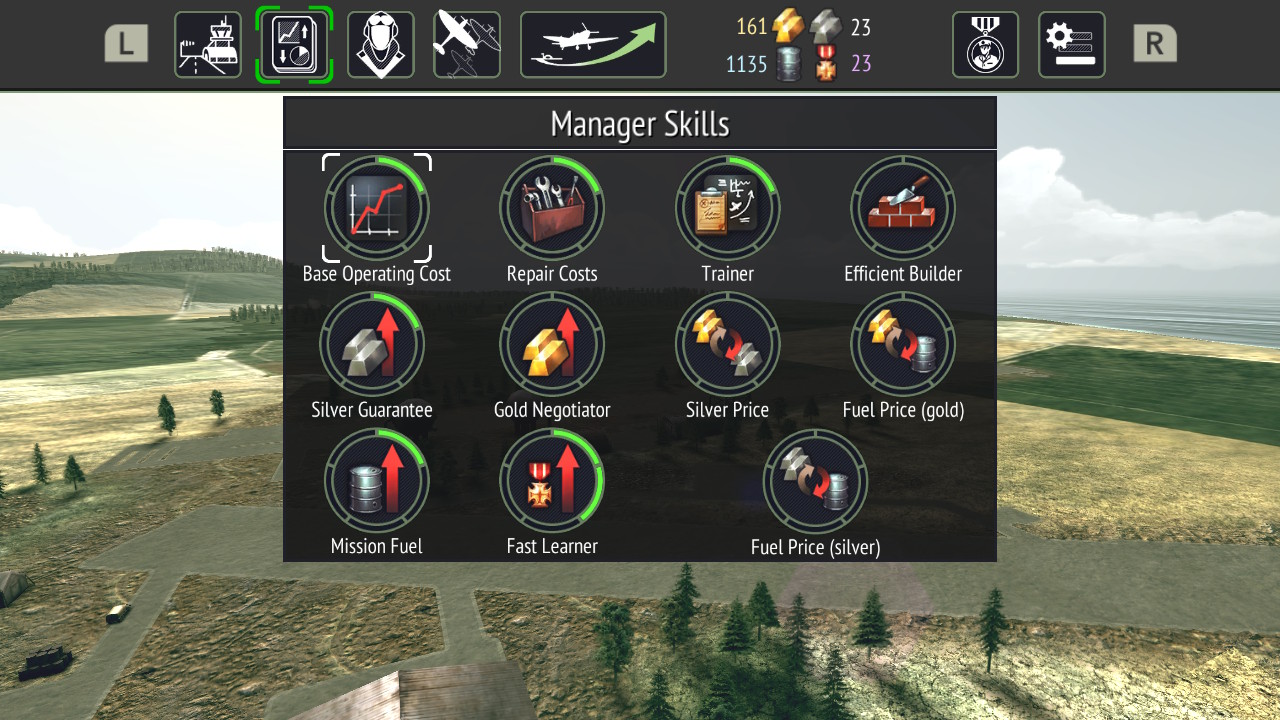The image size is (1280, 720).
Task: Select the Mission Fuel barrel icon
Action: (377, 481)
